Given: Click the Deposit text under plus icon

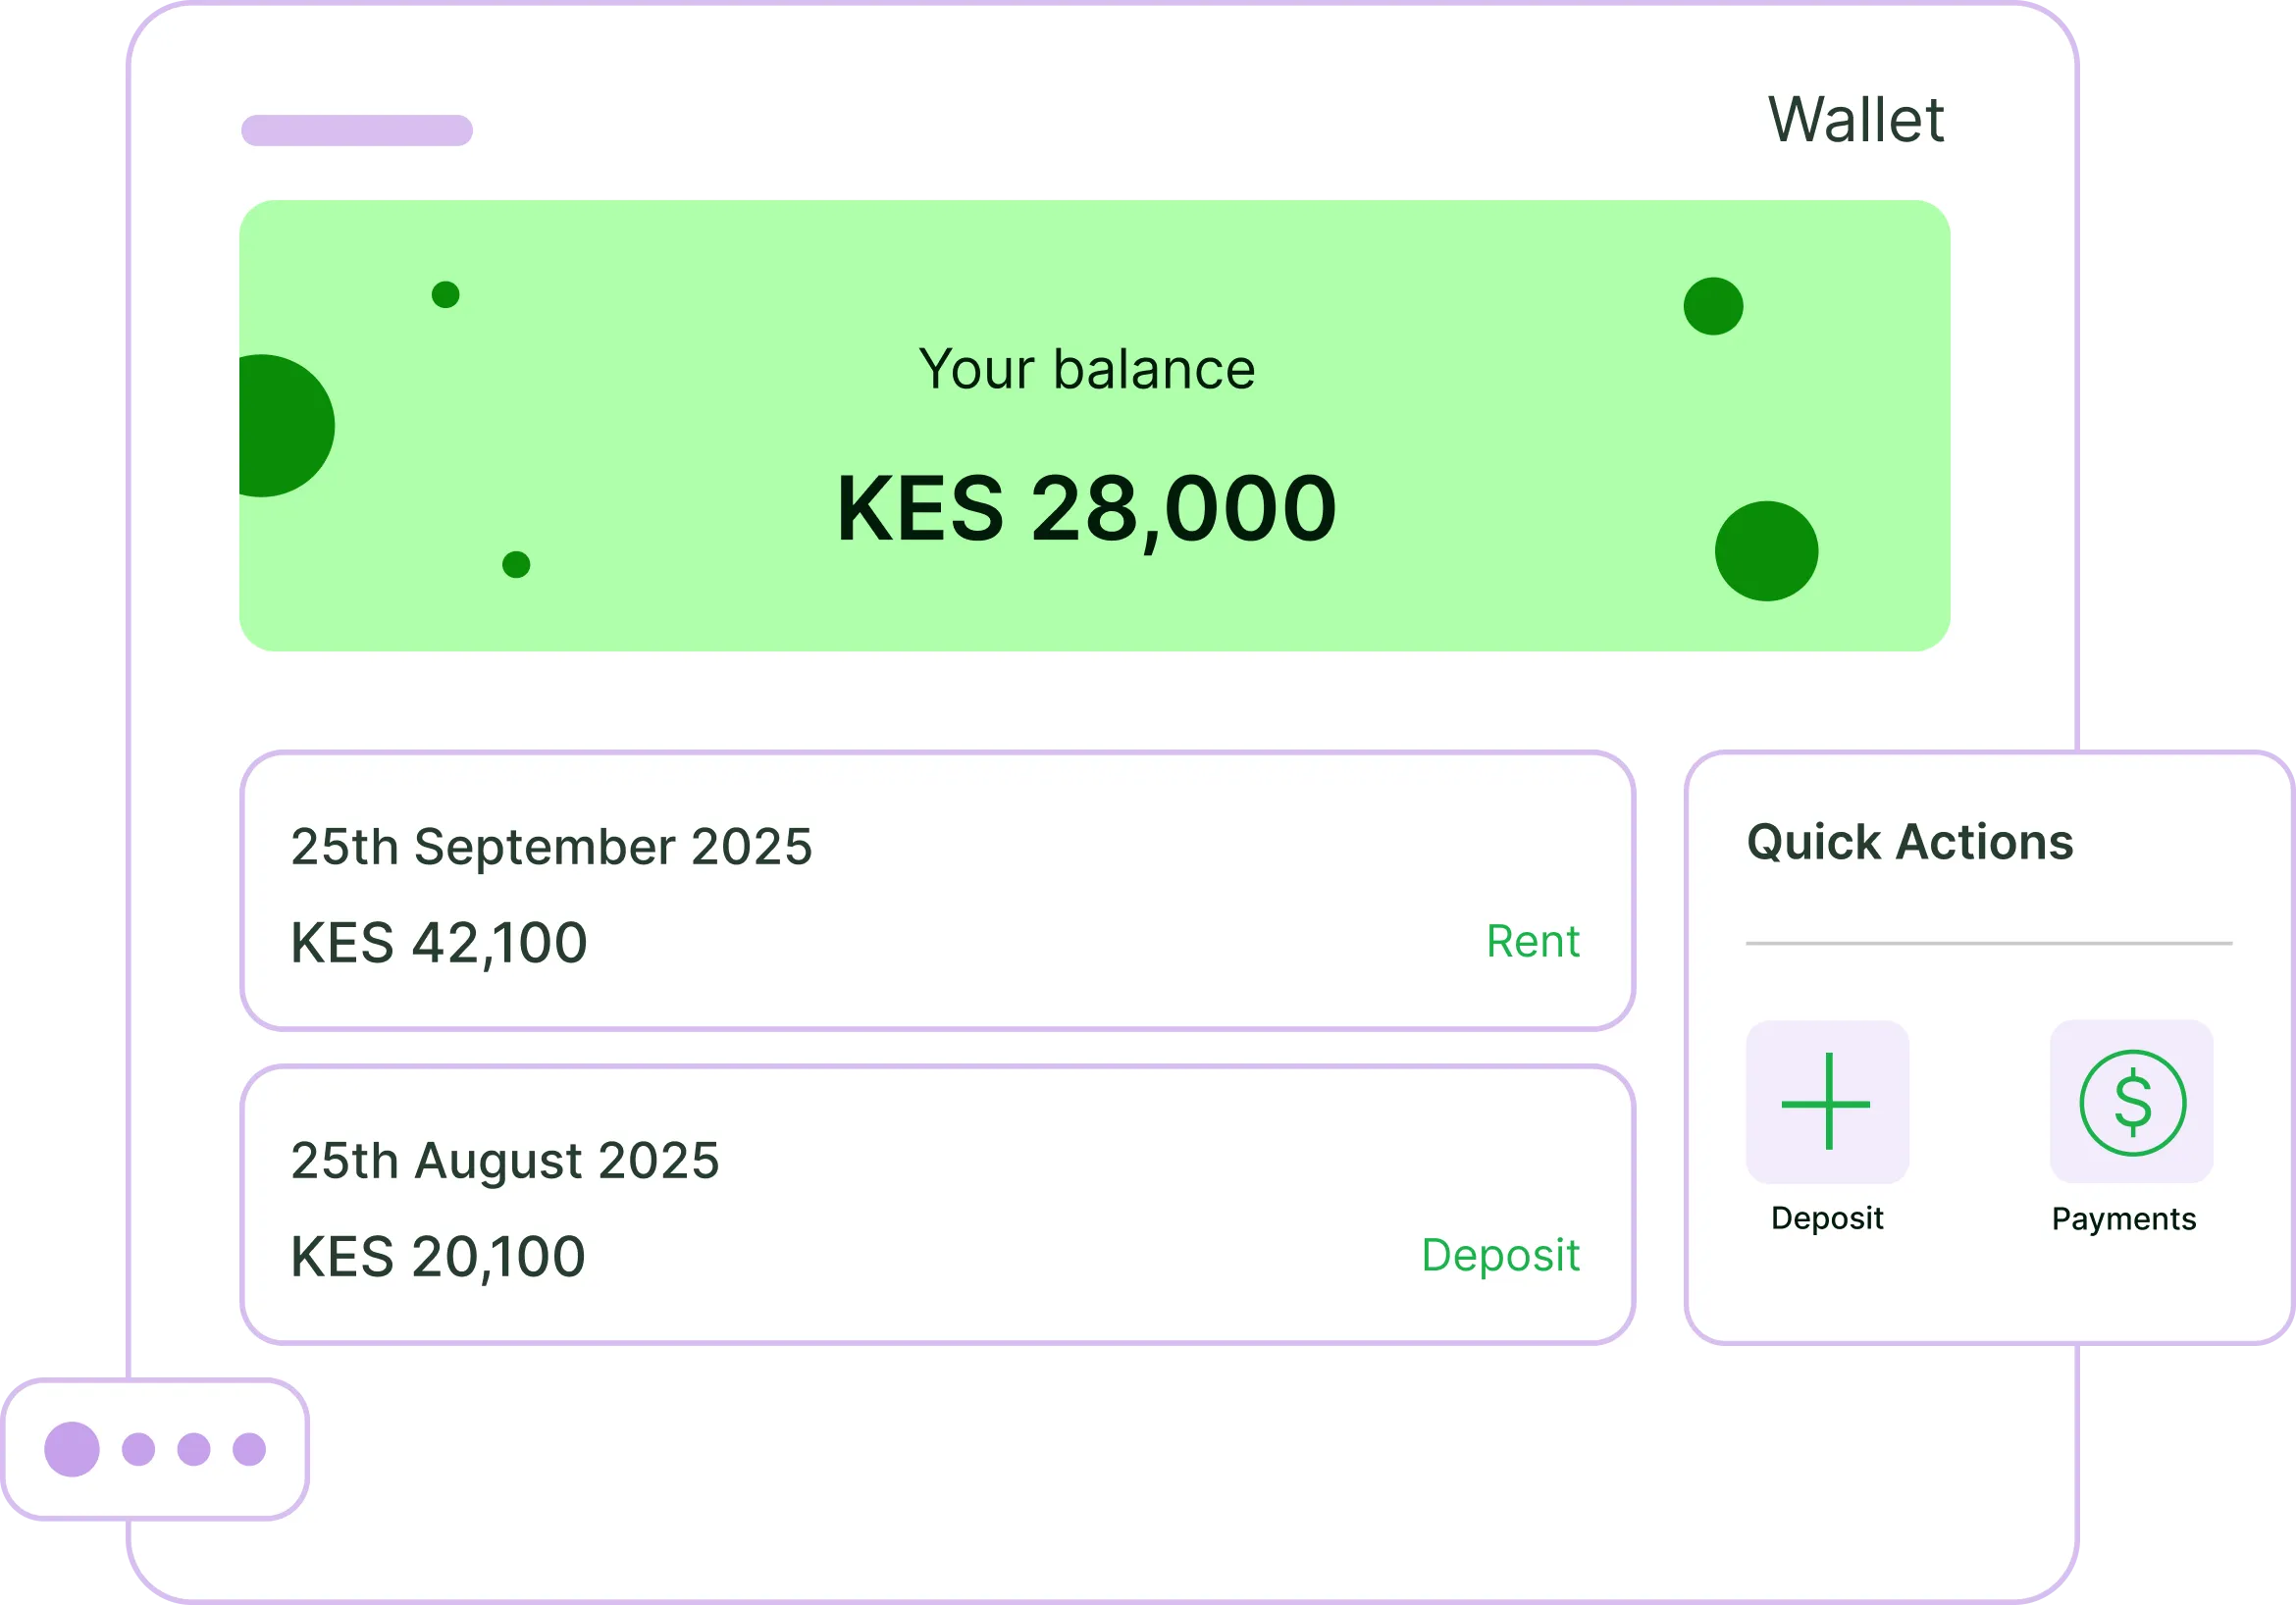Looking at the screenshot, I should (1827, 1218).
